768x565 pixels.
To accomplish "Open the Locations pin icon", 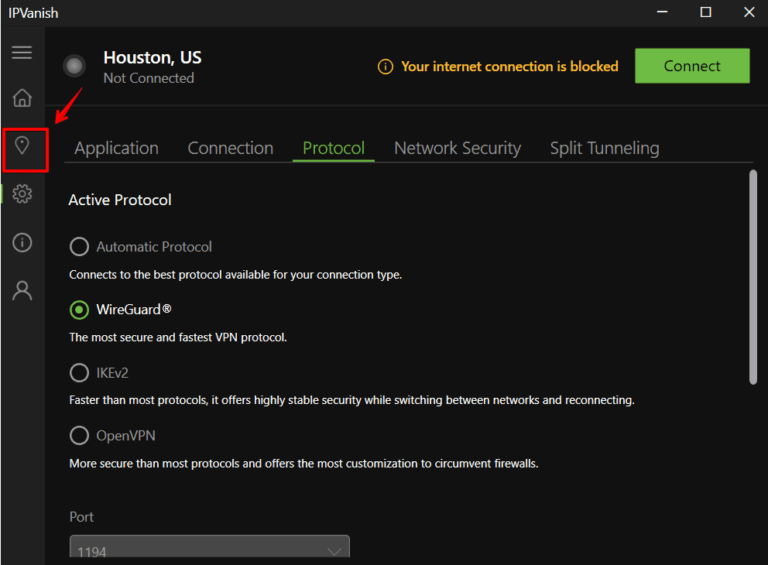I will coord(22,147).
